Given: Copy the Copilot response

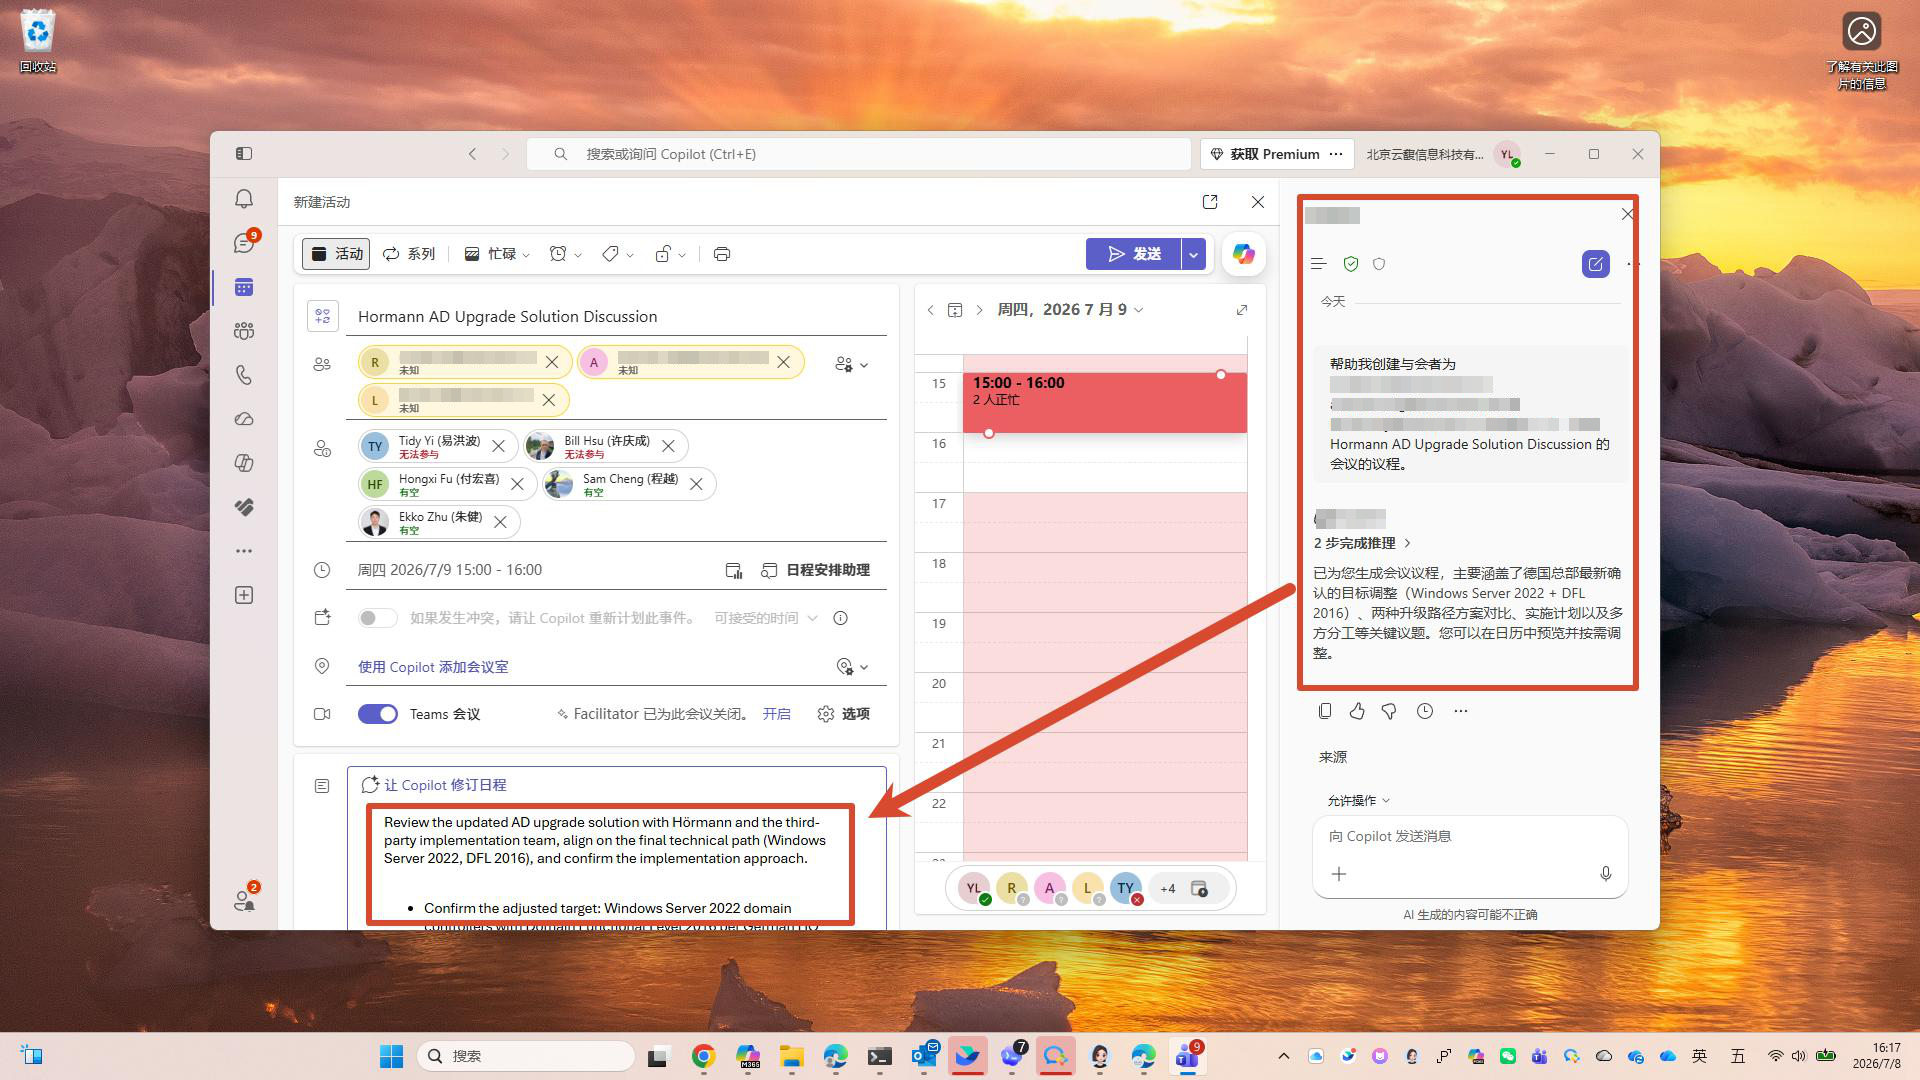Looking at the screenshot, I should pyautogui.click(x=1325, y=711).
